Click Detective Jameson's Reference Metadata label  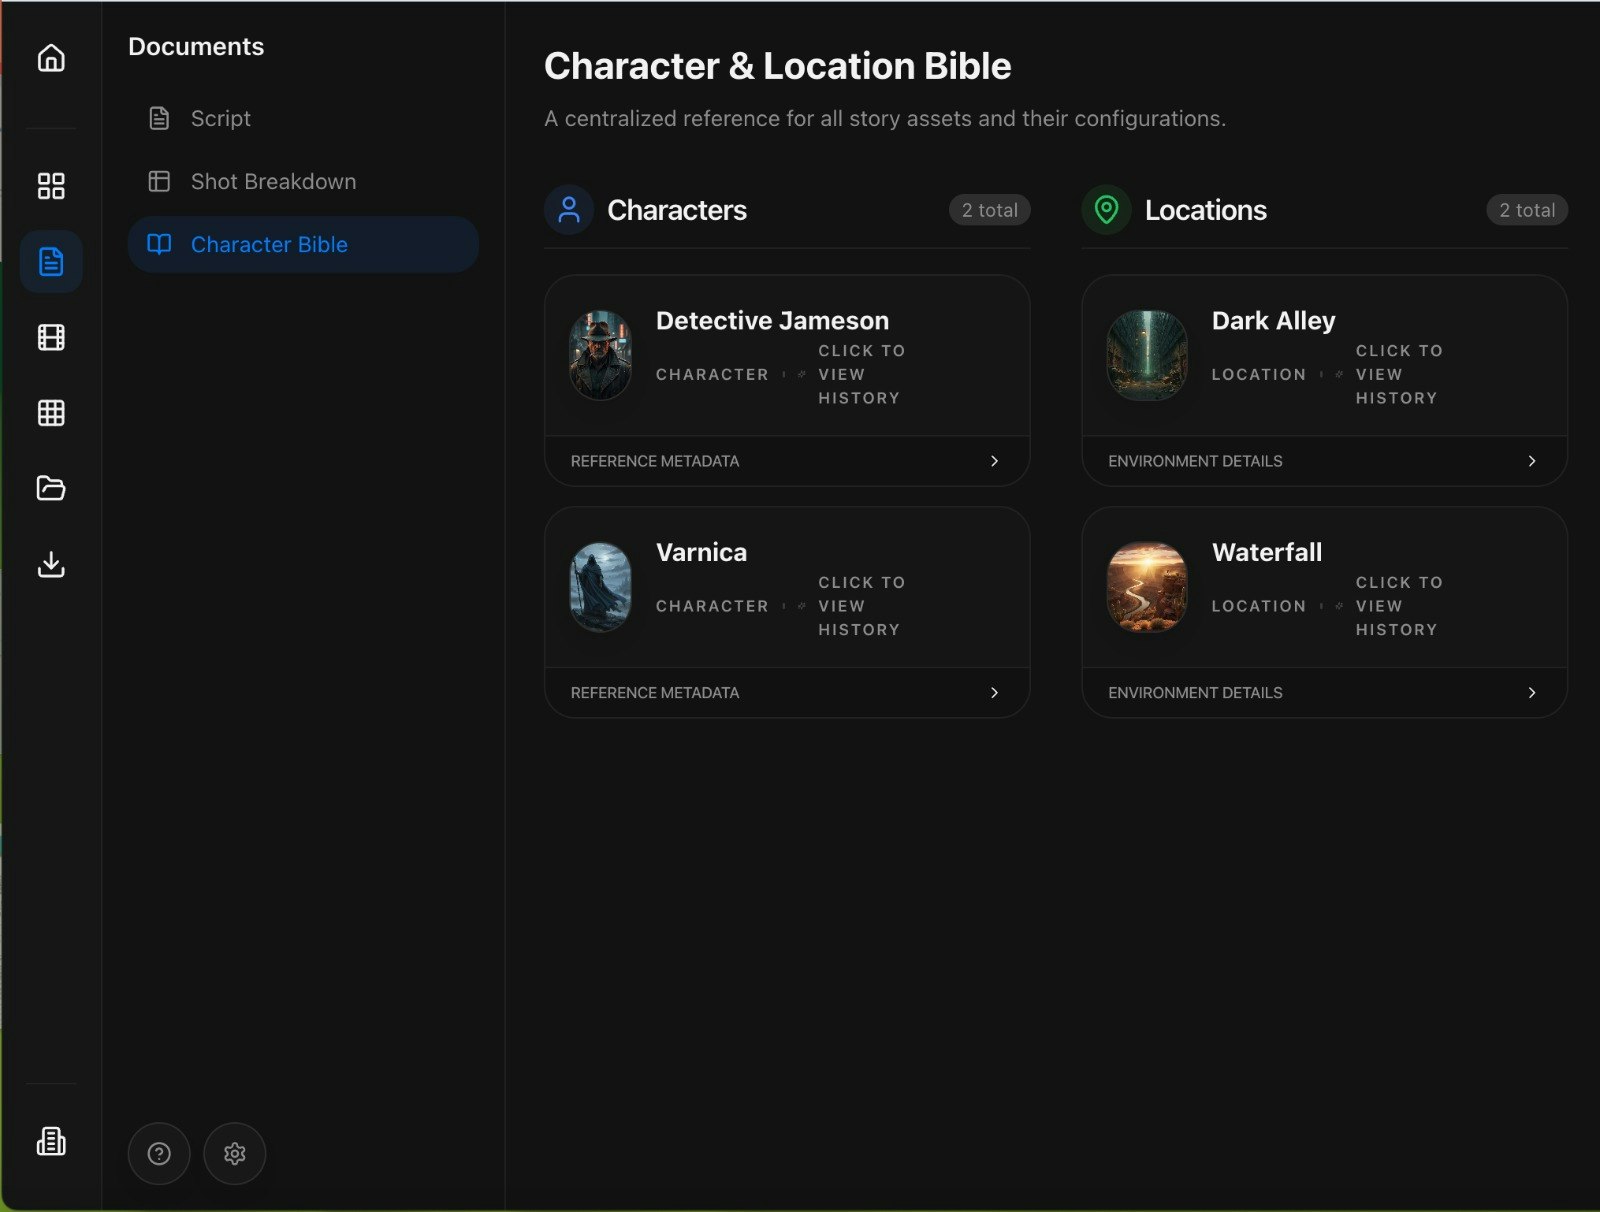(x=655, y=461)
